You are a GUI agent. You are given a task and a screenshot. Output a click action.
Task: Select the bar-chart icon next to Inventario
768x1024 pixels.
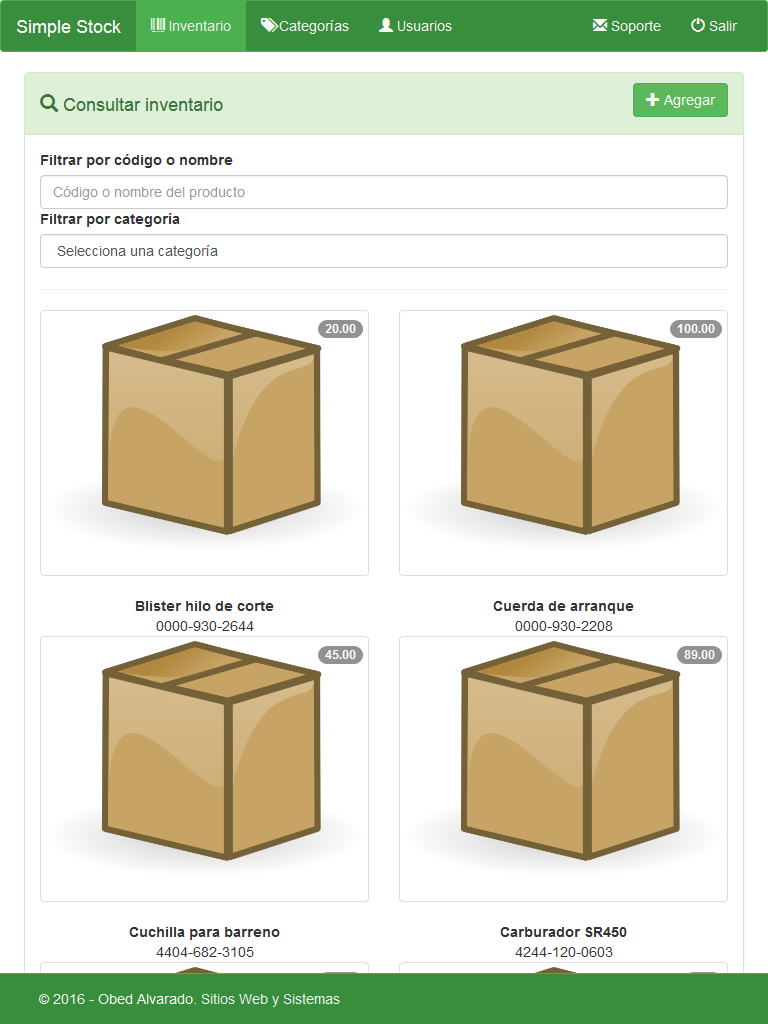[x=157, y=26]
